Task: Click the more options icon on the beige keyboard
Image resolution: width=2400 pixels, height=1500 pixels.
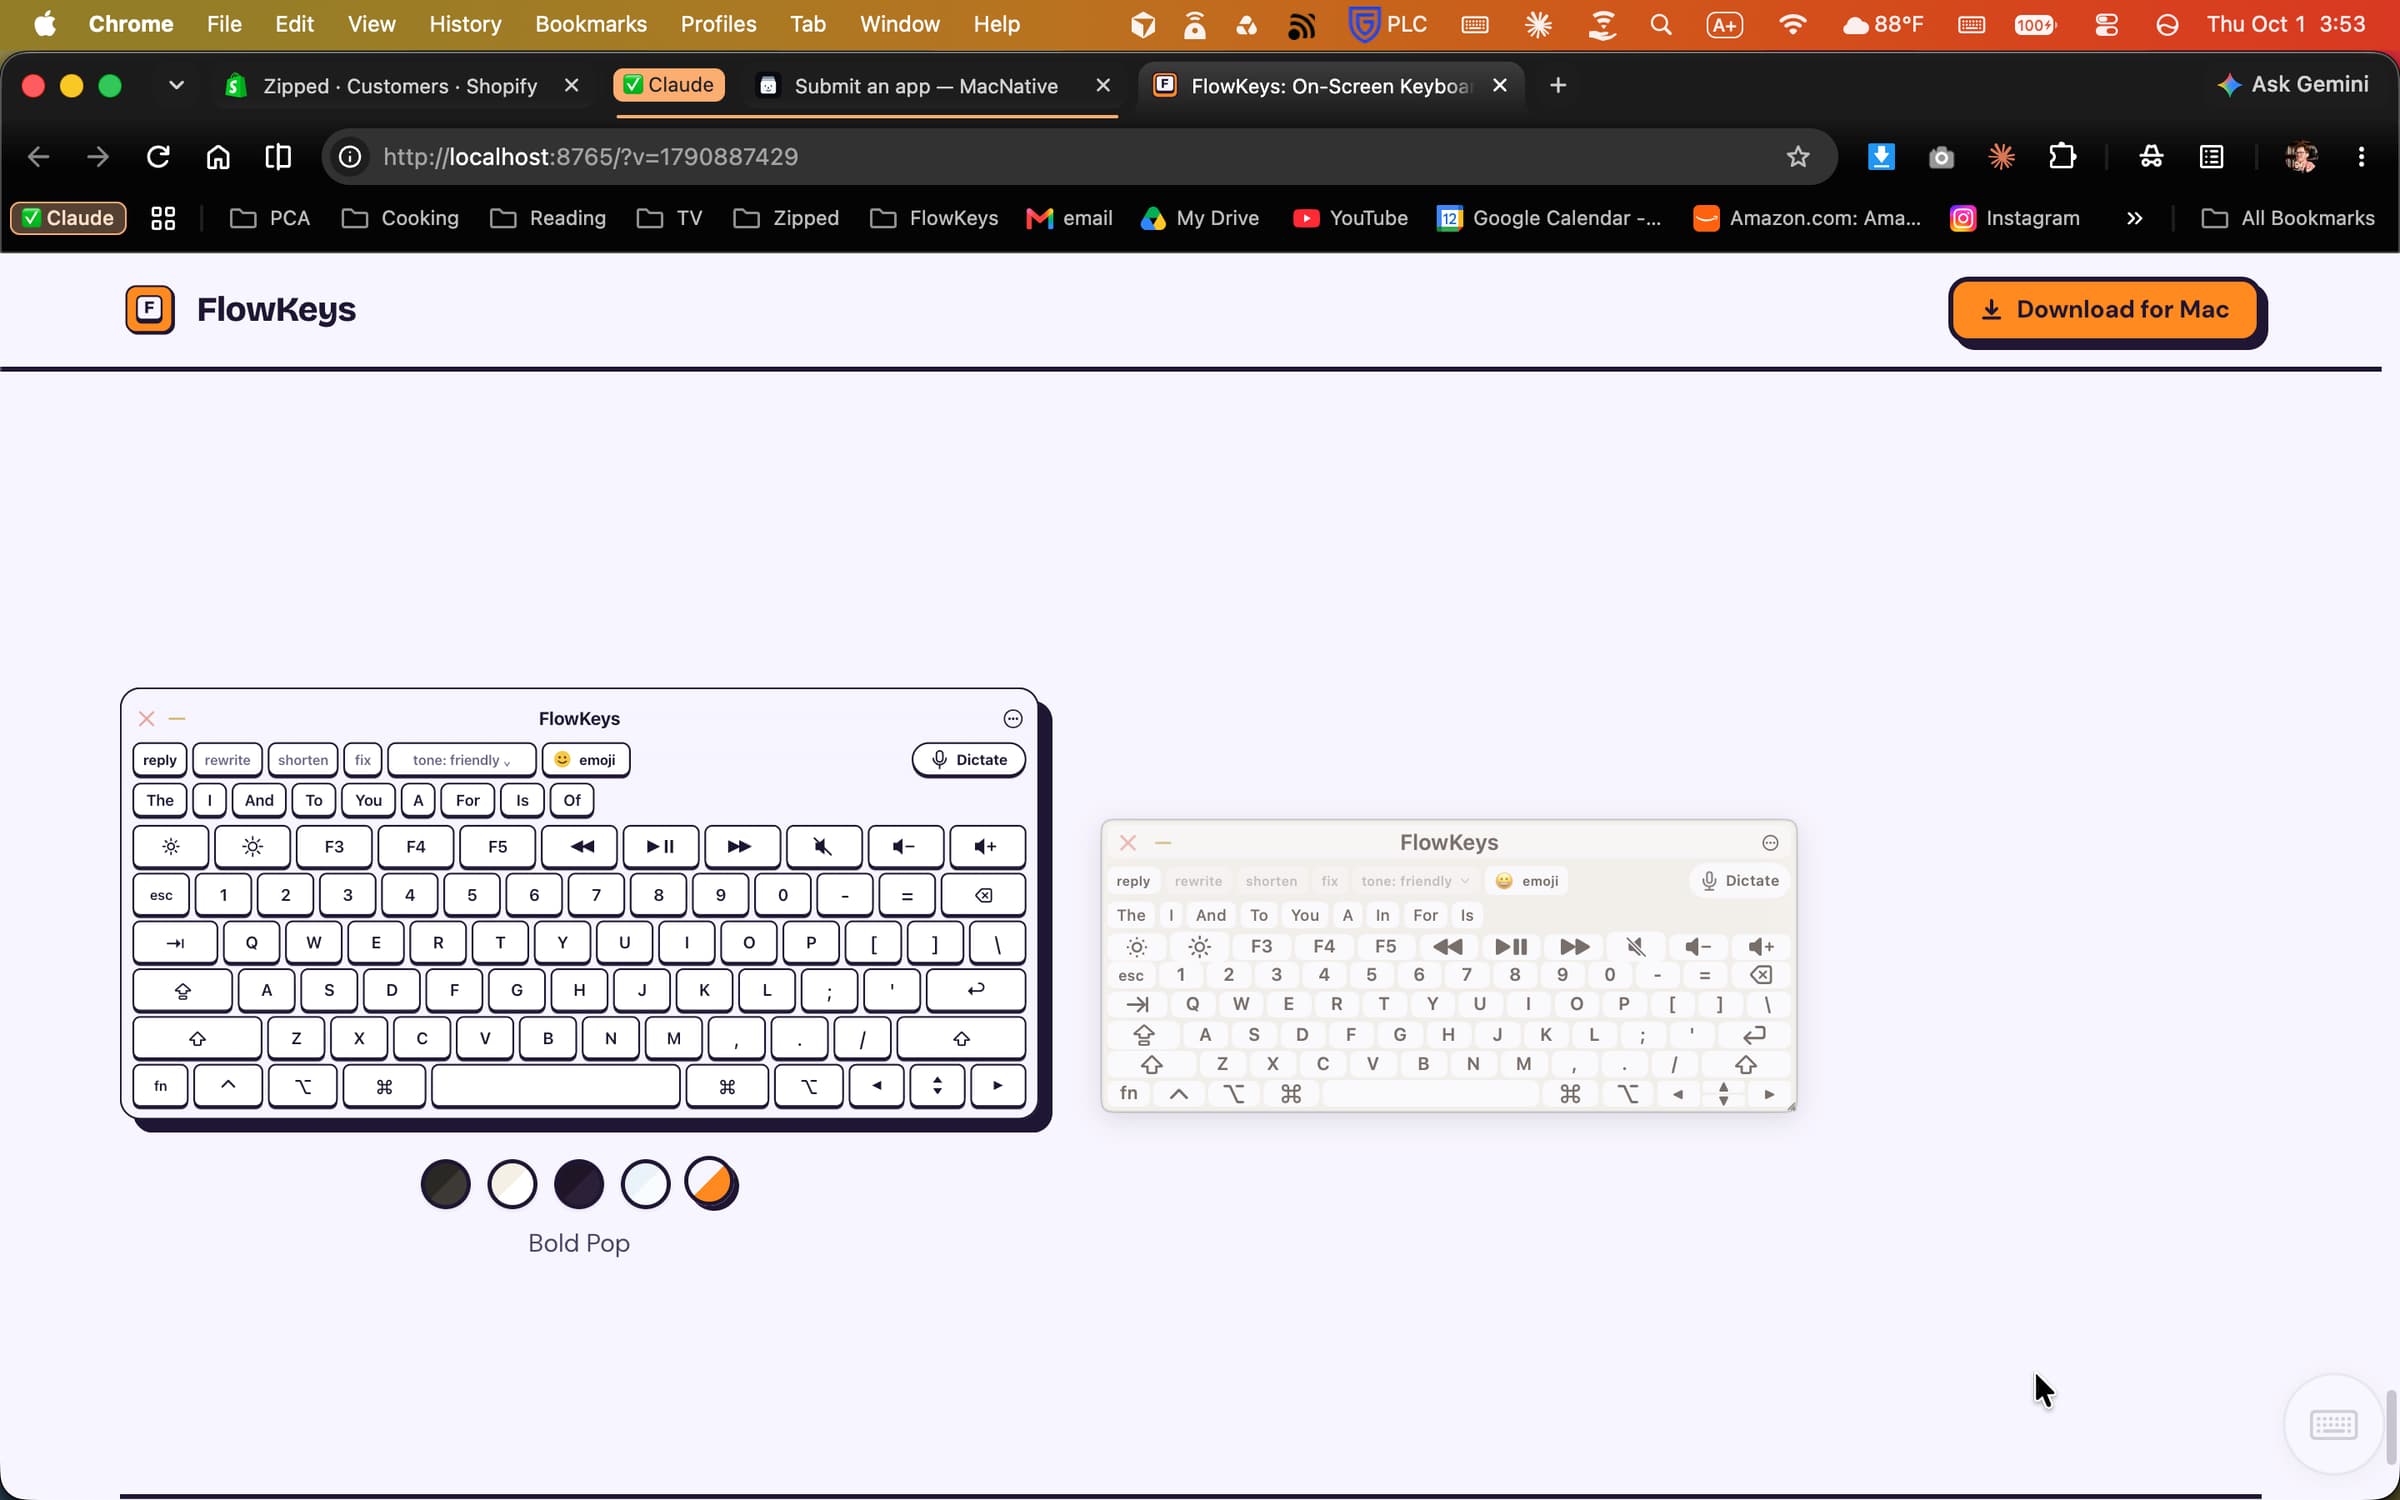Action: coord(1770,843)
